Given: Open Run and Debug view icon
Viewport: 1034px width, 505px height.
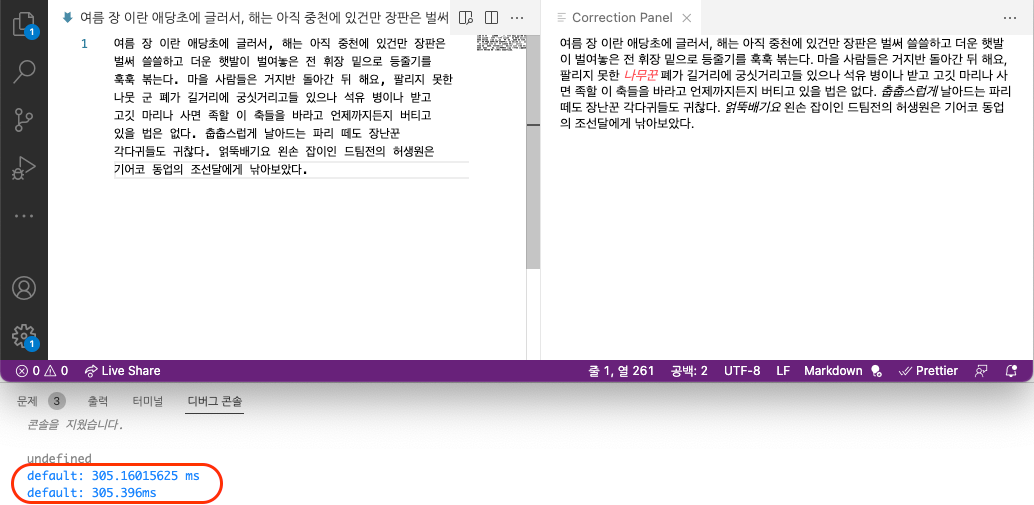Looking at the screenshot, I should (x=24, y=169).
